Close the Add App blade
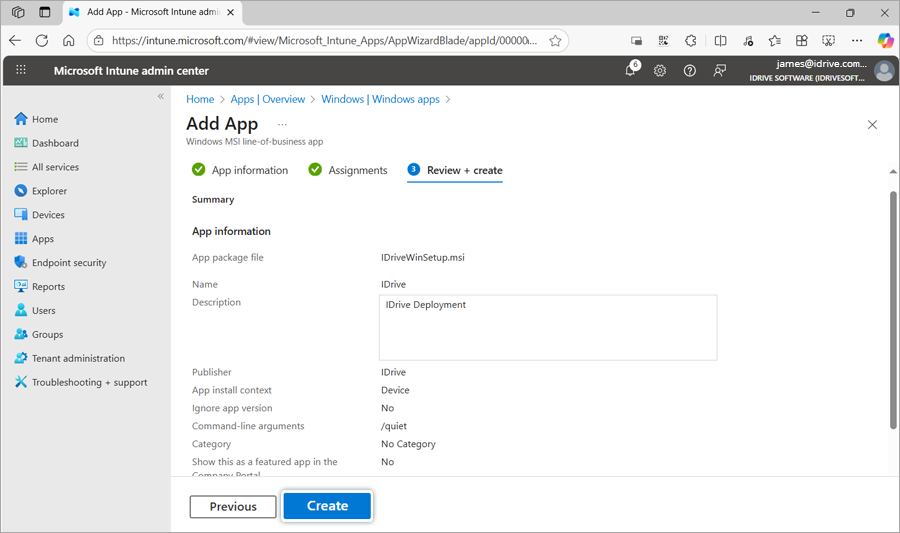Screen dimensions: 900x533 (x=872, y=125)
